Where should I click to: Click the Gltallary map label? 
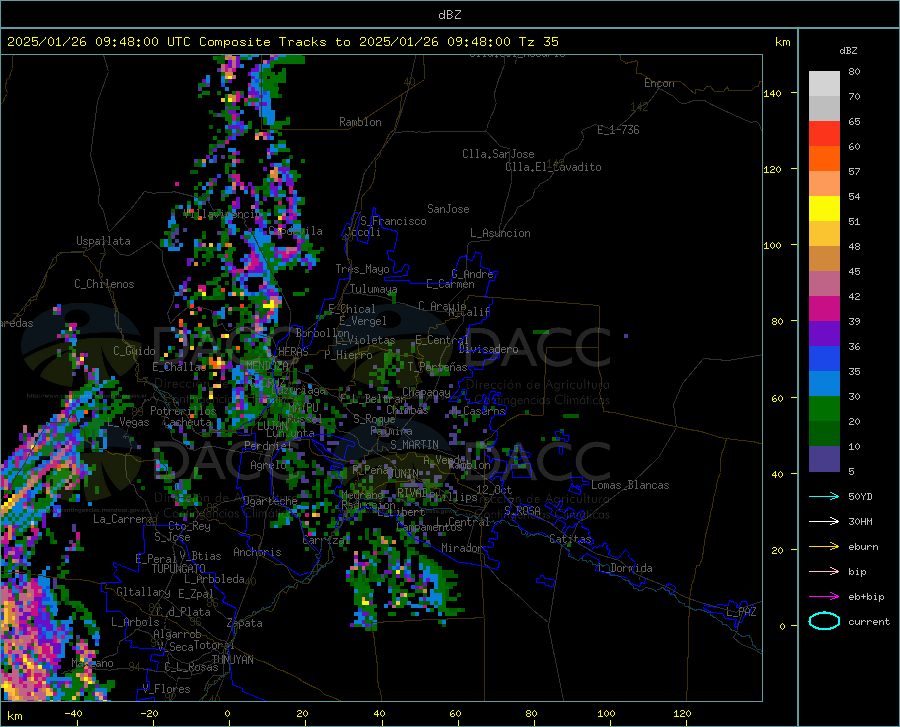pos(143,592)
